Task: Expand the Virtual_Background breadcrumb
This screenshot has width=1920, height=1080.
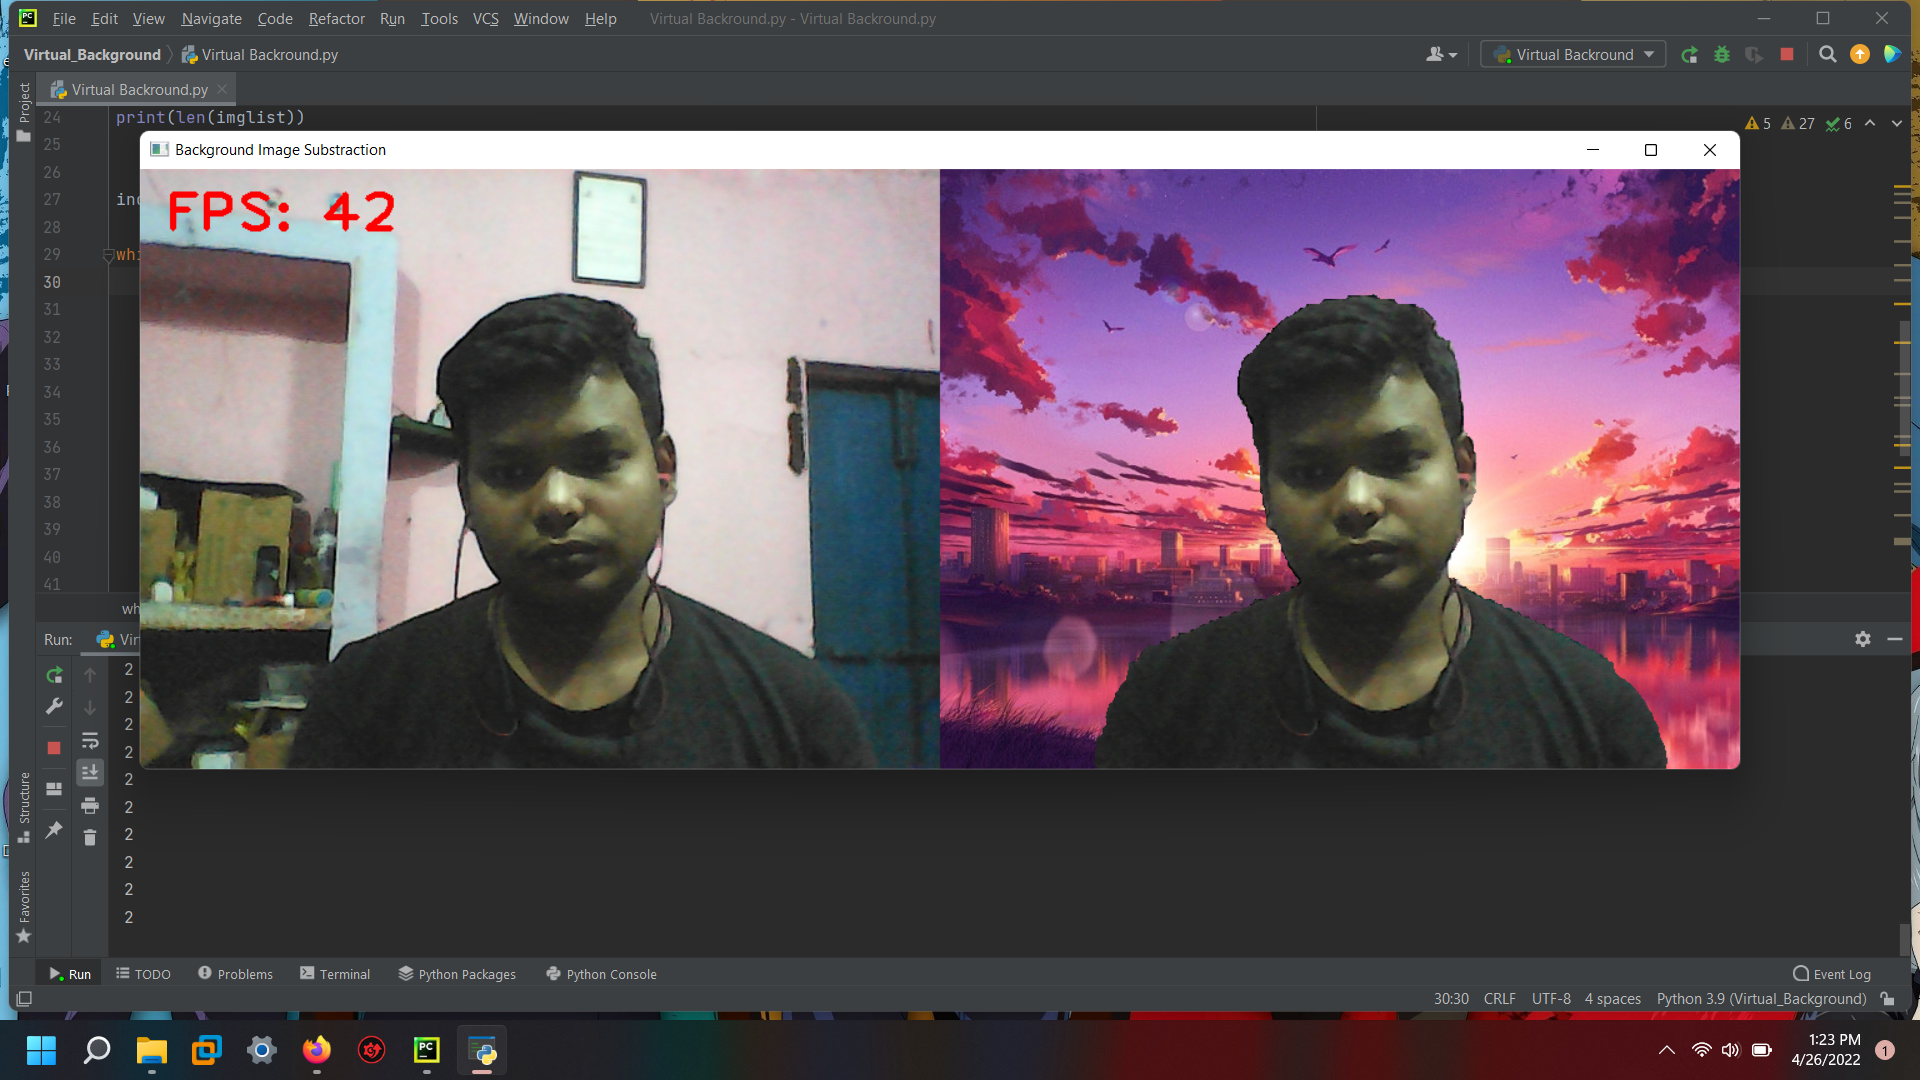Action: point(92,55)
